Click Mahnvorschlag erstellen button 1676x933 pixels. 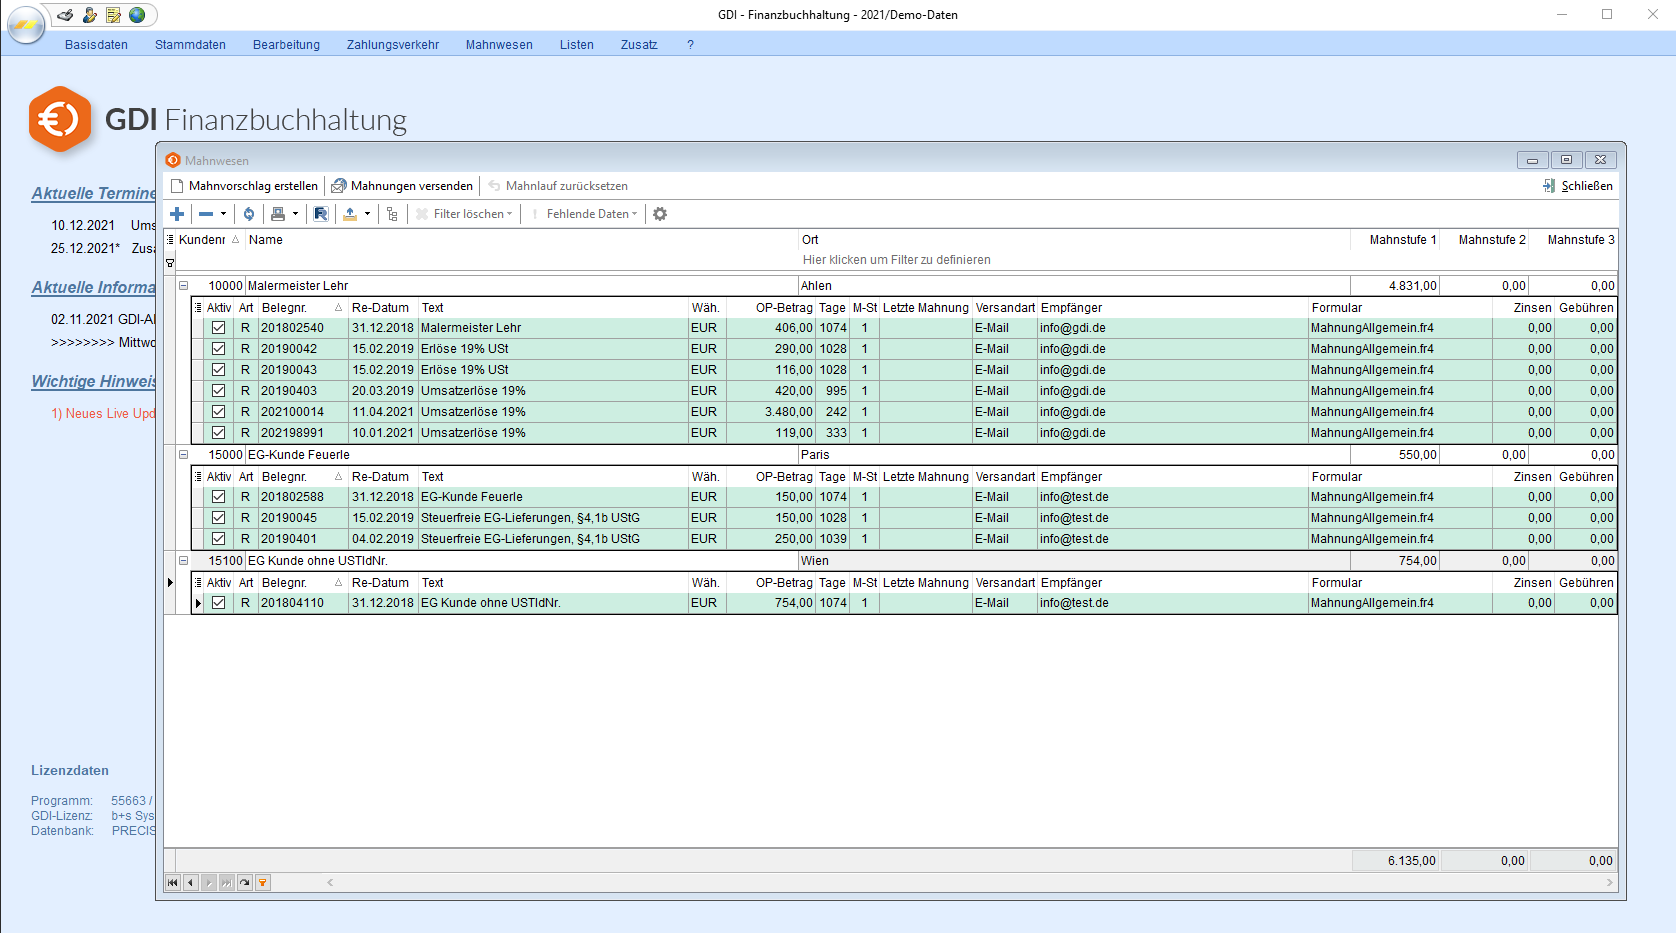tap(245, 186)
